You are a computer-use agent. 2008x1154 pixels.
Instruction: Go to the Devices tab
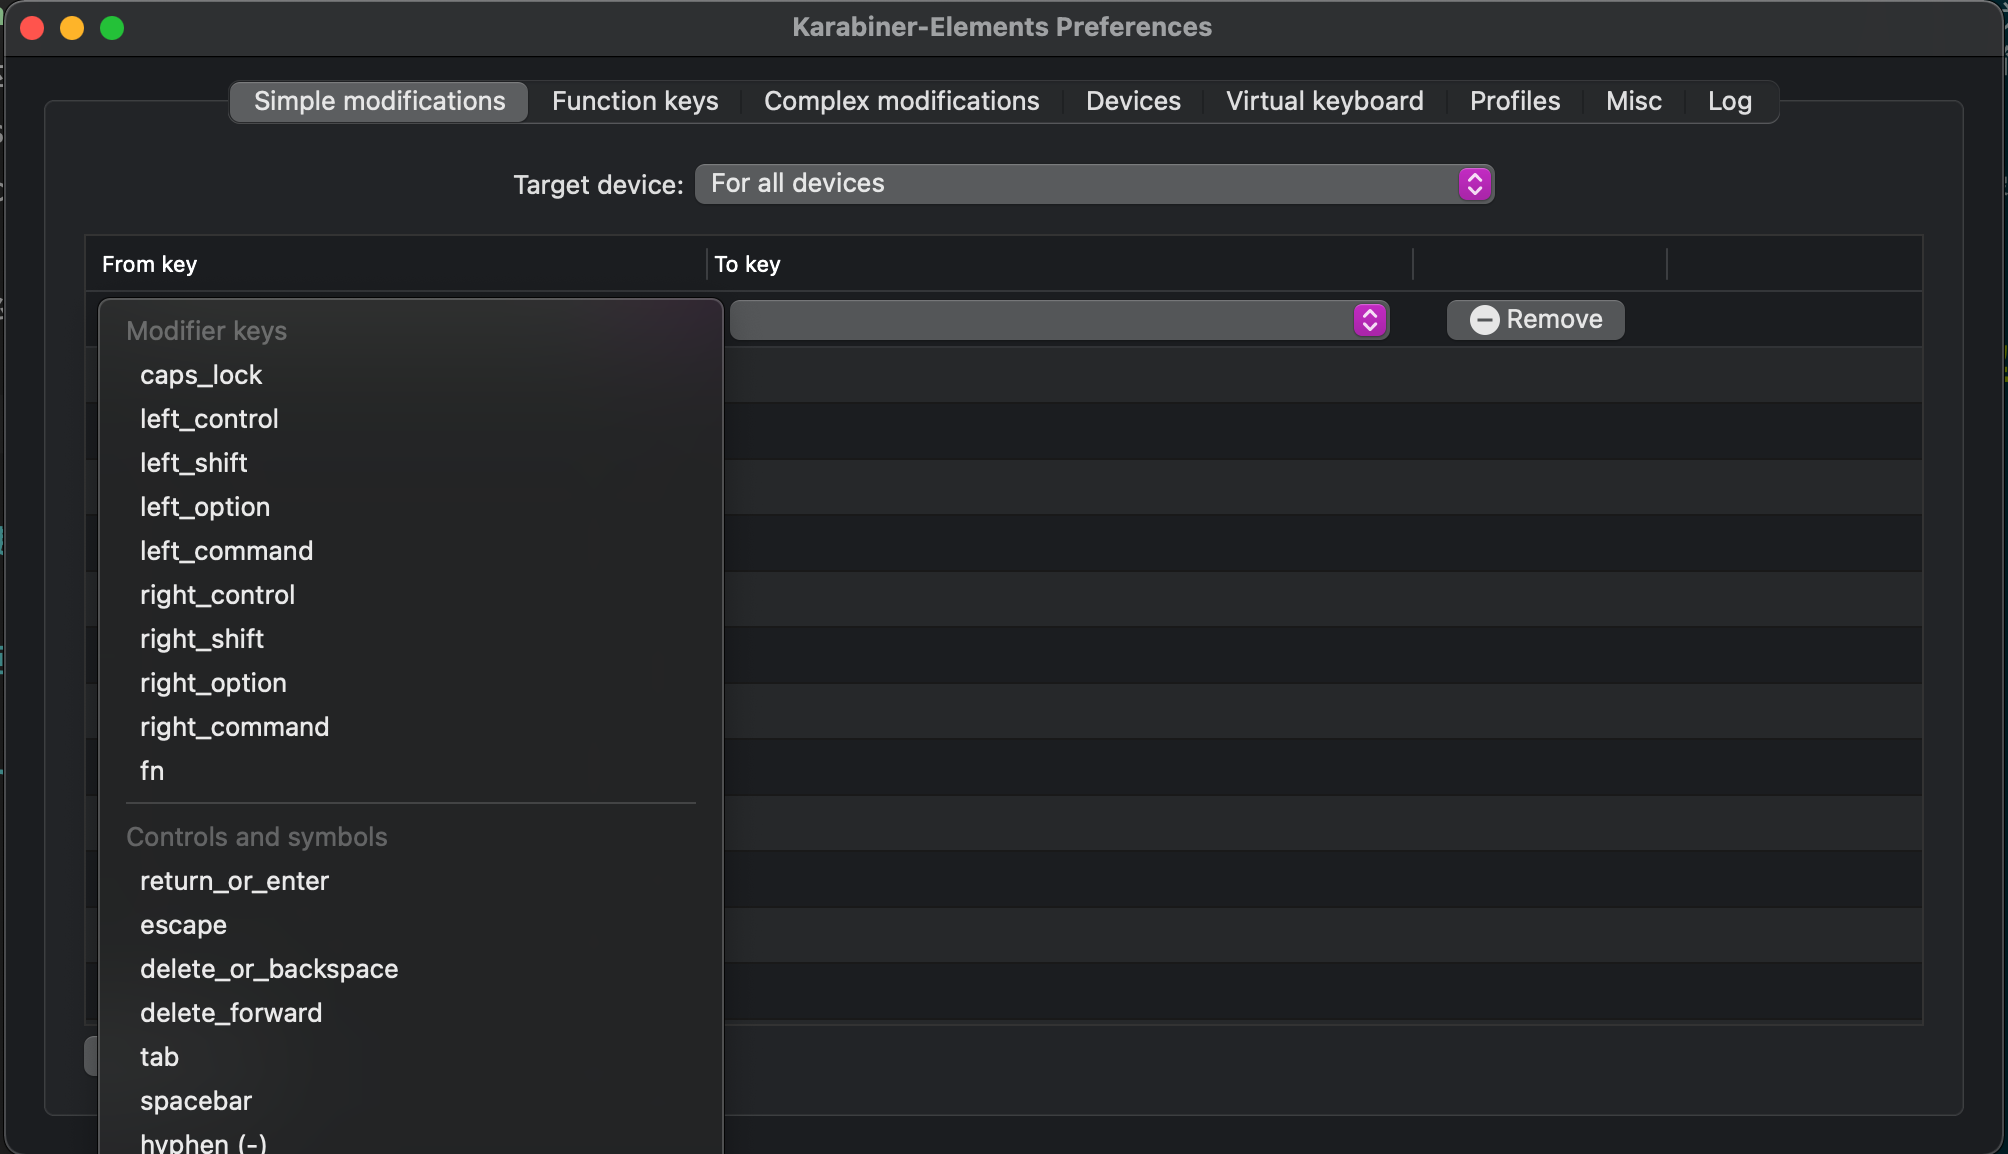point(1133,101)
